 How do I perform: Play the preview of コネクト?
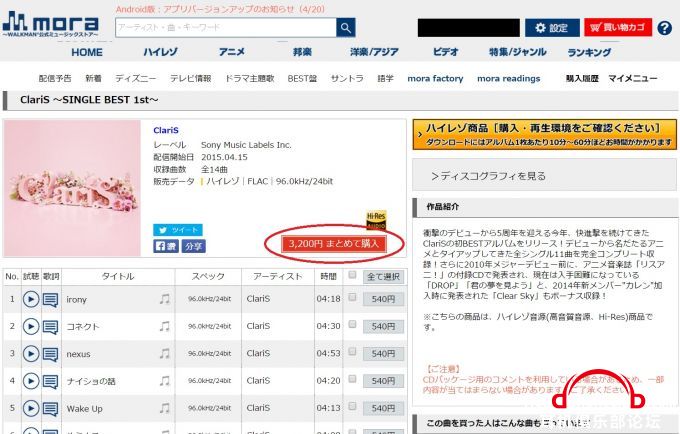31,326
